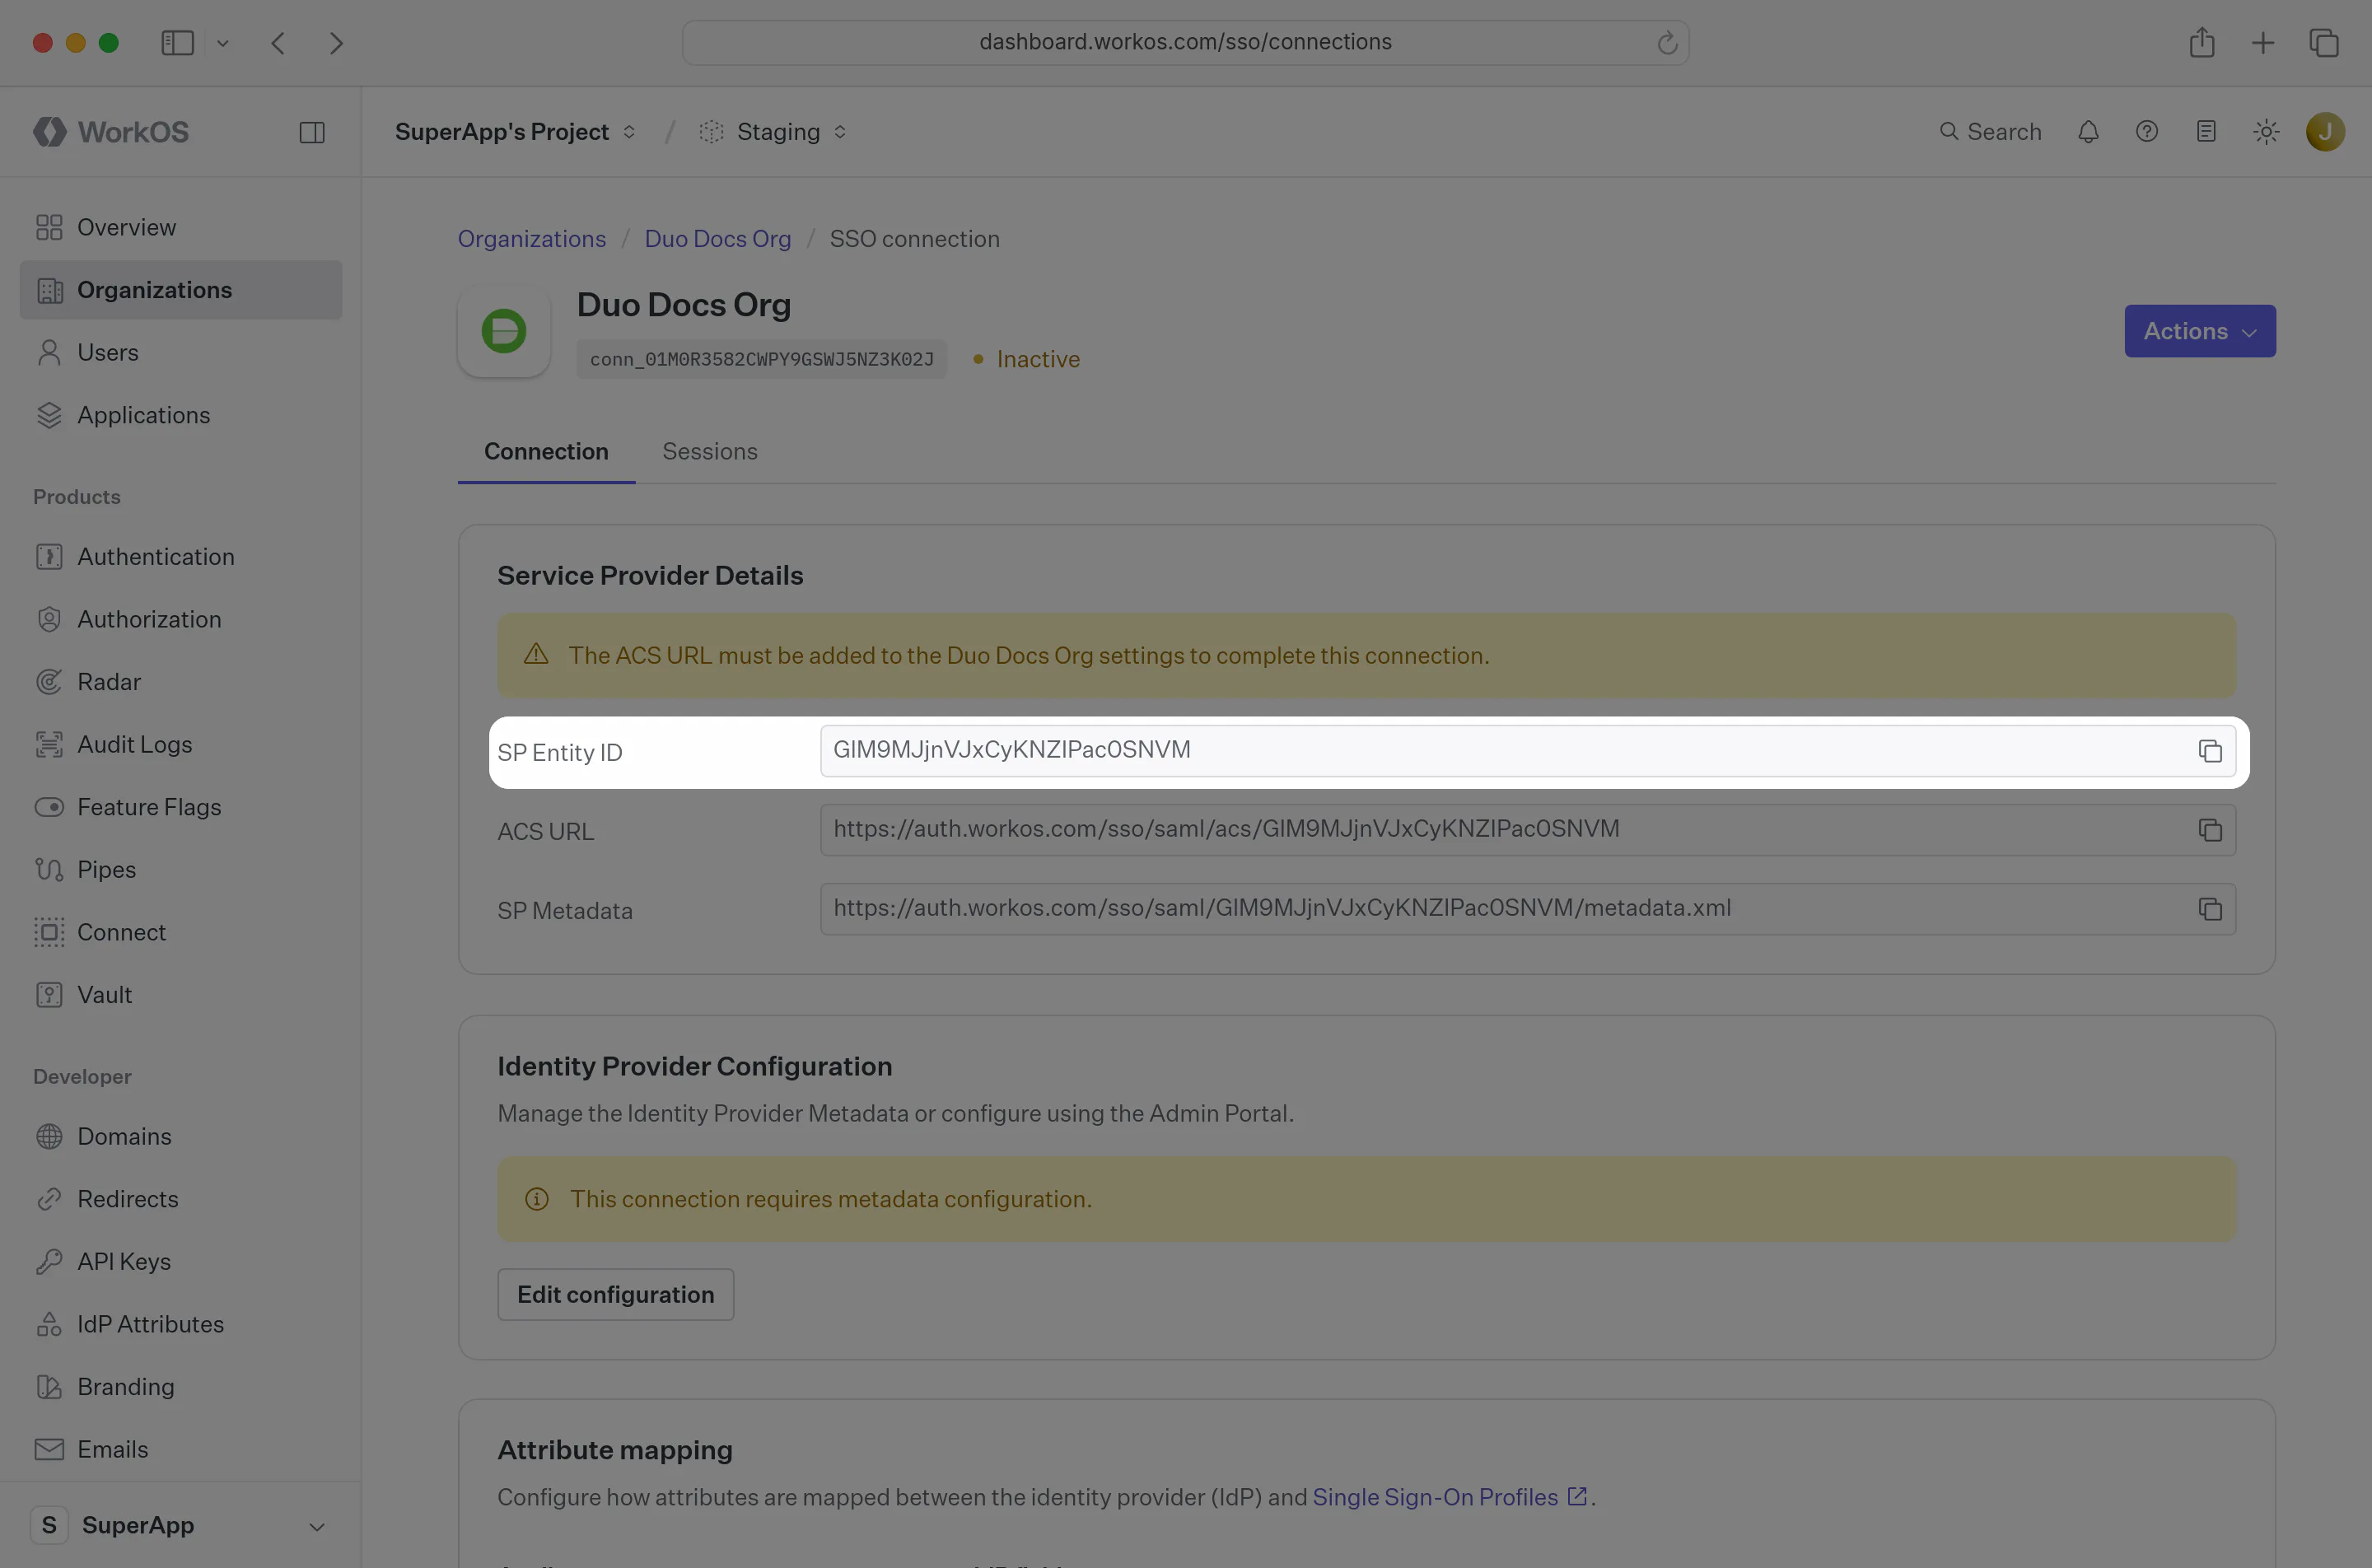Viewport: 2372px width, 1568px height.
Task: Toggle Safari sidebar
Action: (177, 43)
